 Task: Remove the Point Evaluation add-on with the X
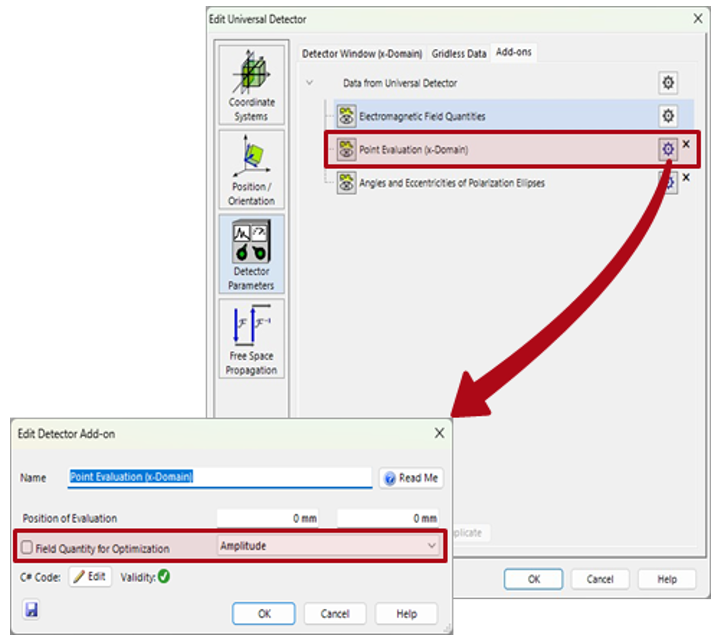click(x=686, y=145)
